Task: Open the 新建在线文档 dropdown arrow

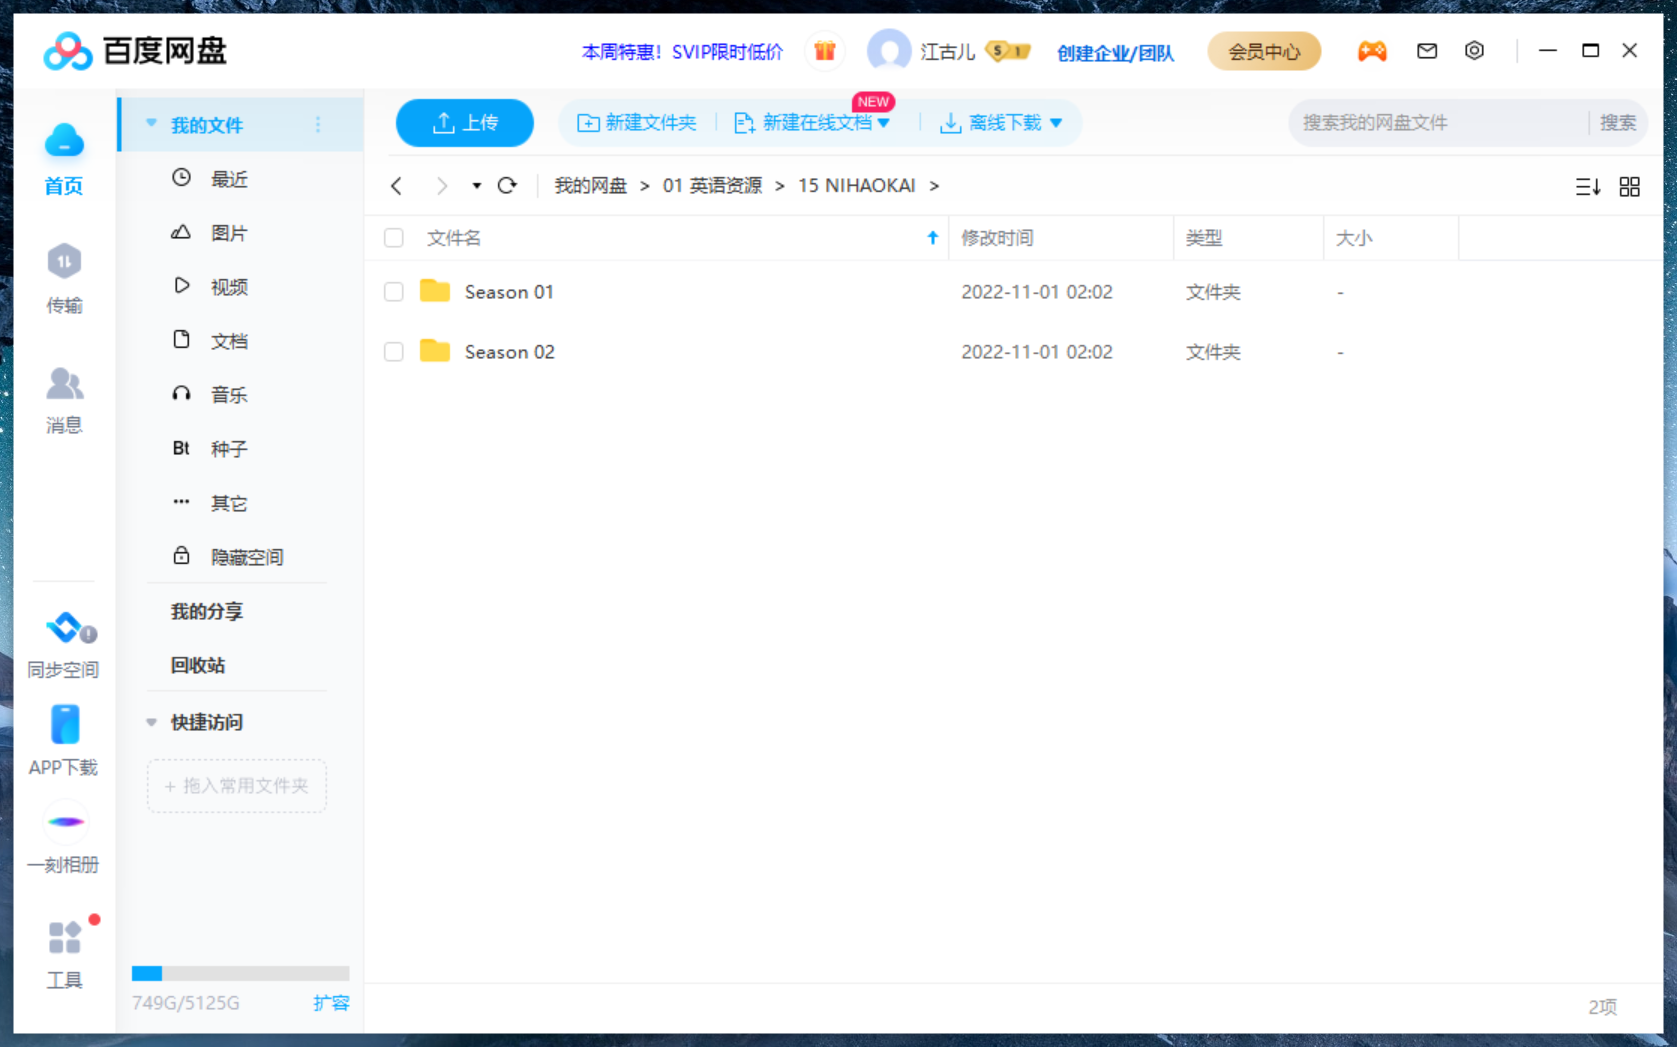Action: point(886,122)
